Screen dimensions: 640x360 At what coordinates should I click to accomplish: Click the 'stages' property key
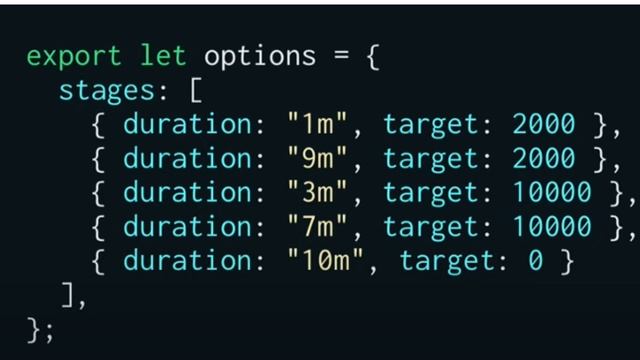(x=107, y=91)
